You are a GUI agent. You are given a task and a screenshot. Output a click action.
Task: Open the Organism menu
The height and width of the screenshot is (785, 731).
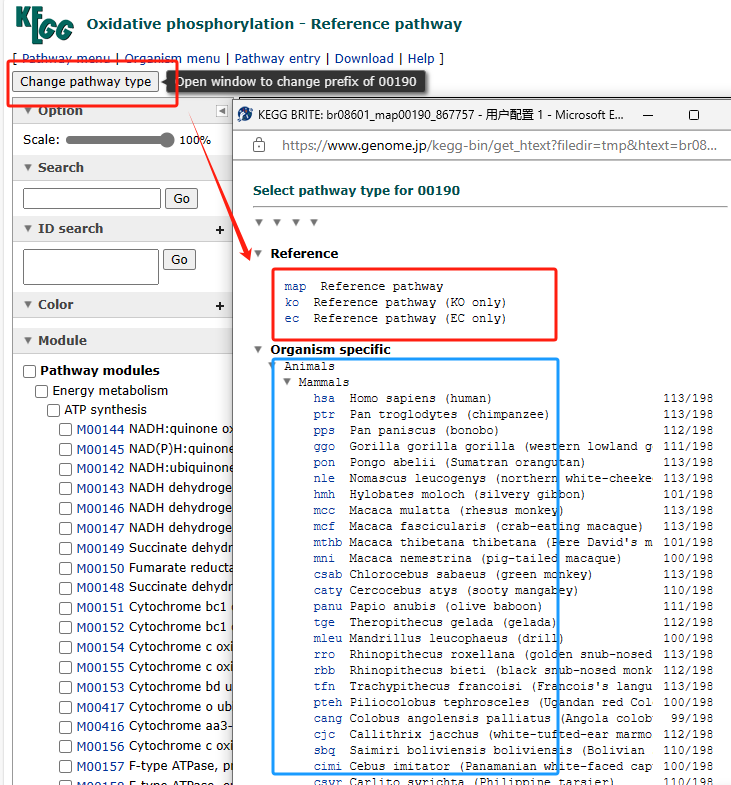172,59
